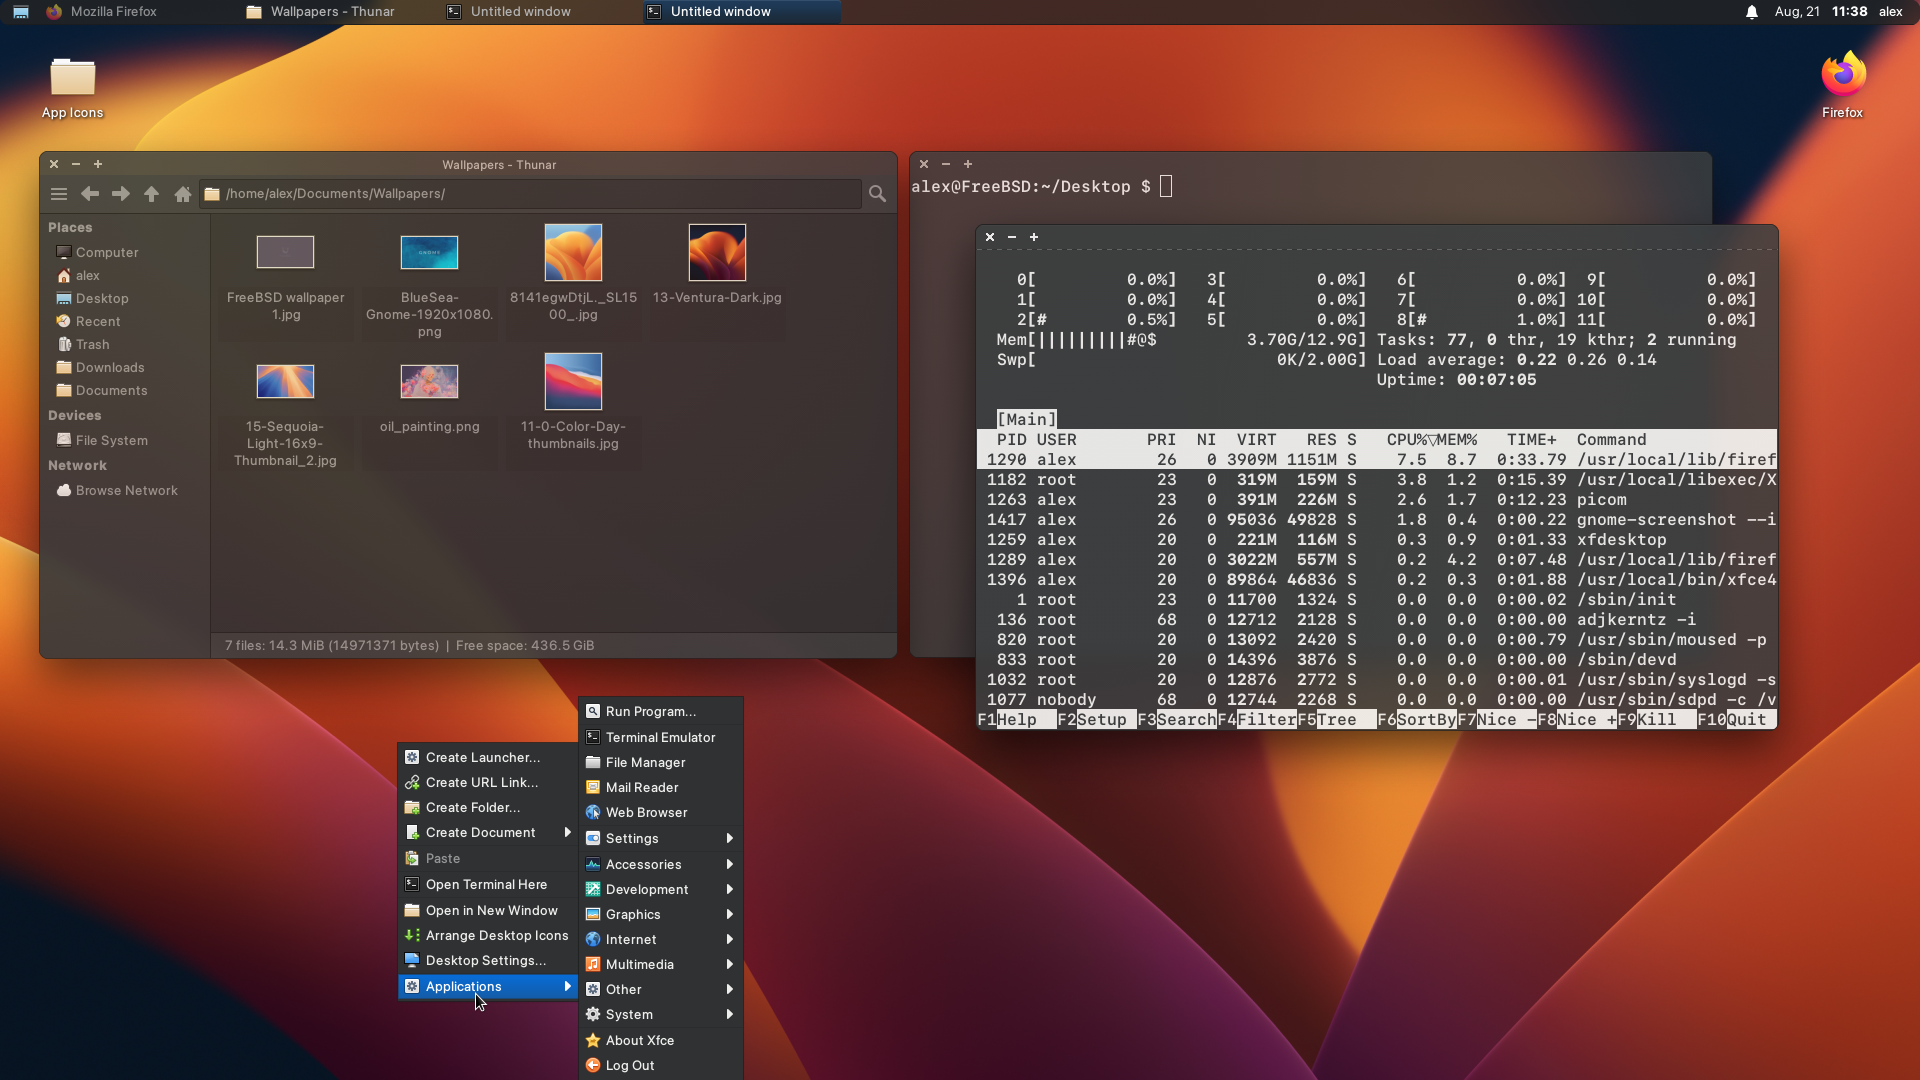Image resolution: width=1920 pixels, height=1080 pixels.
Task: Click the notification bell in top panel
Action: tap(1752, 12)
